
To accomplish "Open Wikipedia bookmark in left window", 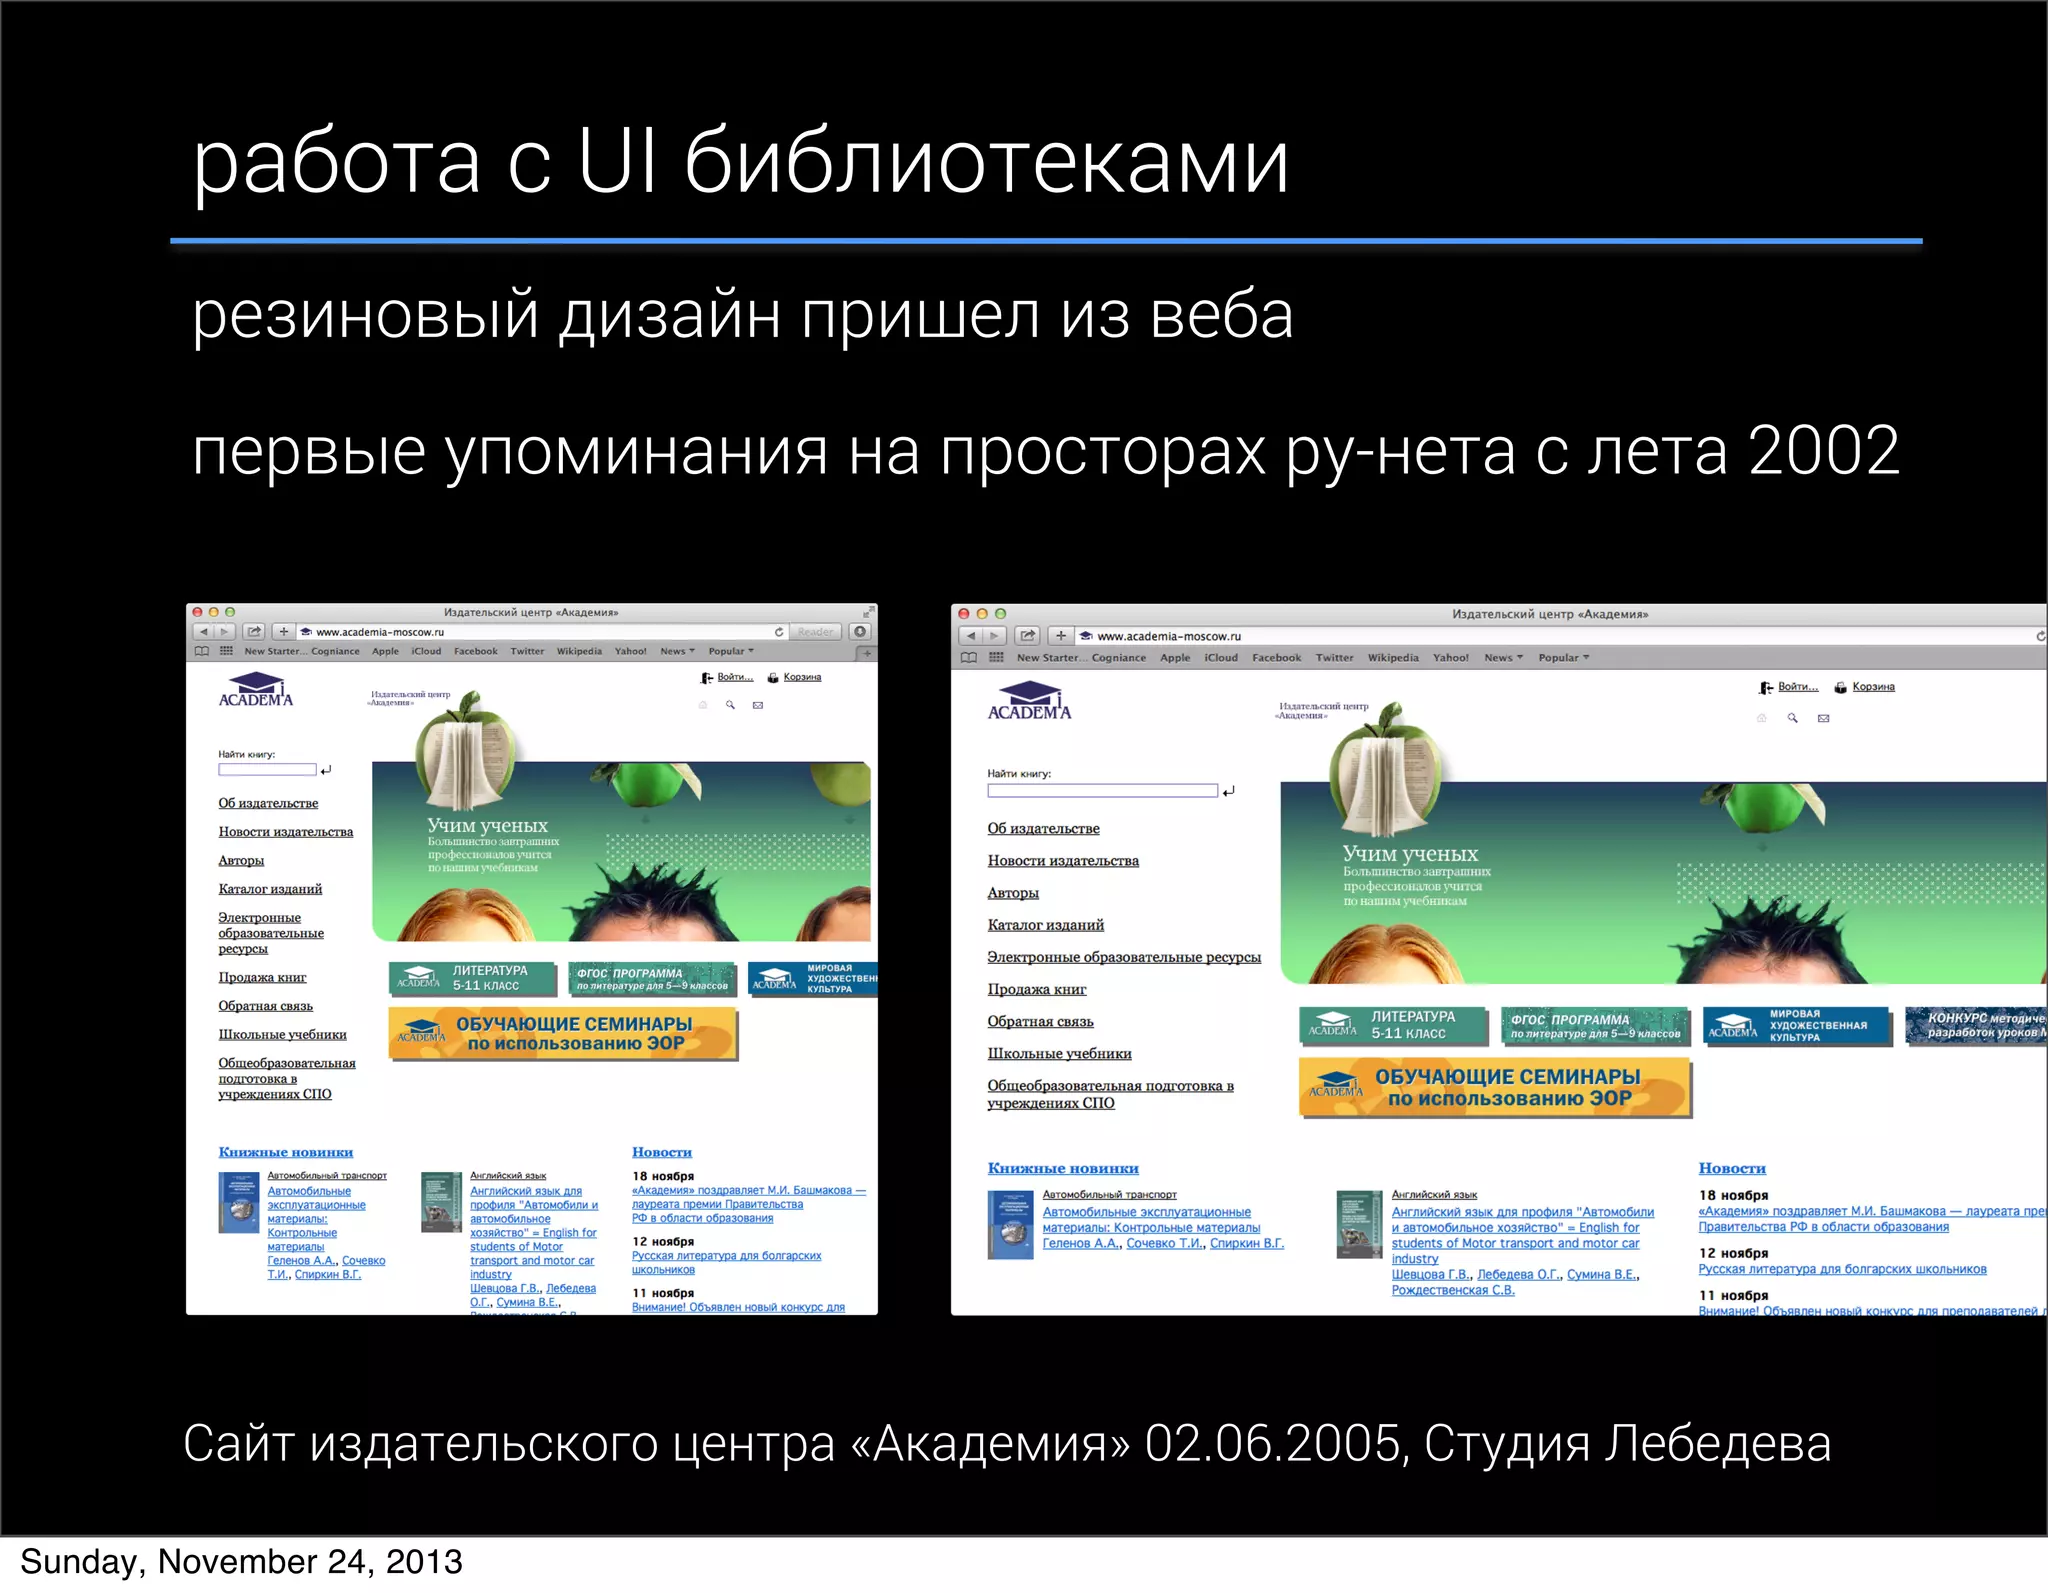I will coord(579,651).
